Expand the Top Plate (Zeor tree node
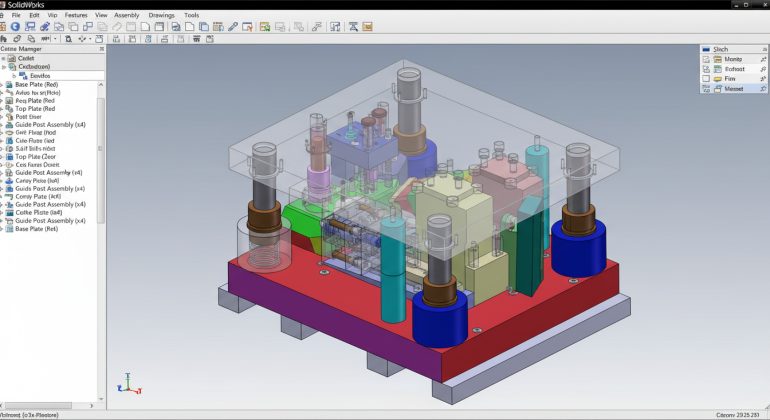Image resolution: width=770 pixels, height=420 pixels. point(3,156)
